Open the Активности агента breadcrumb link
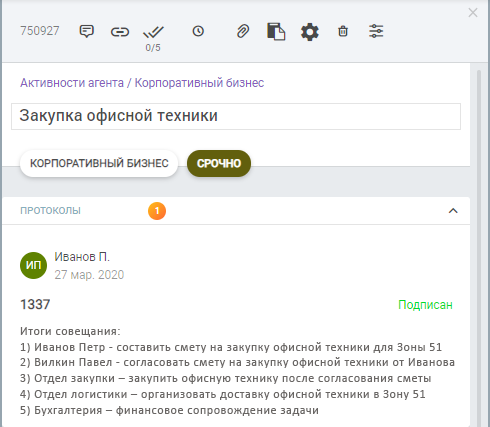 [x=72, y=83]
